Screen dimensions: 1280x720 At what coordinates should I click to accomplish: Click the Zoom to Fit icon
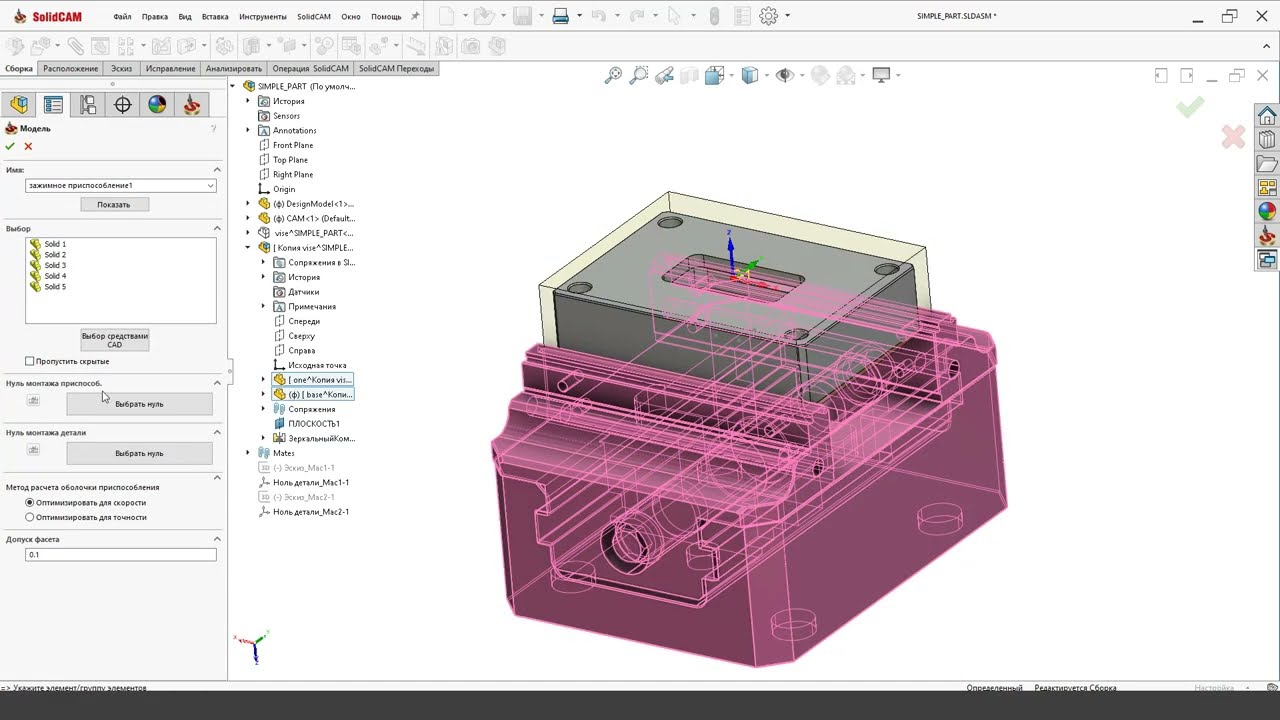pyautogui.click(x=614, y=76)
